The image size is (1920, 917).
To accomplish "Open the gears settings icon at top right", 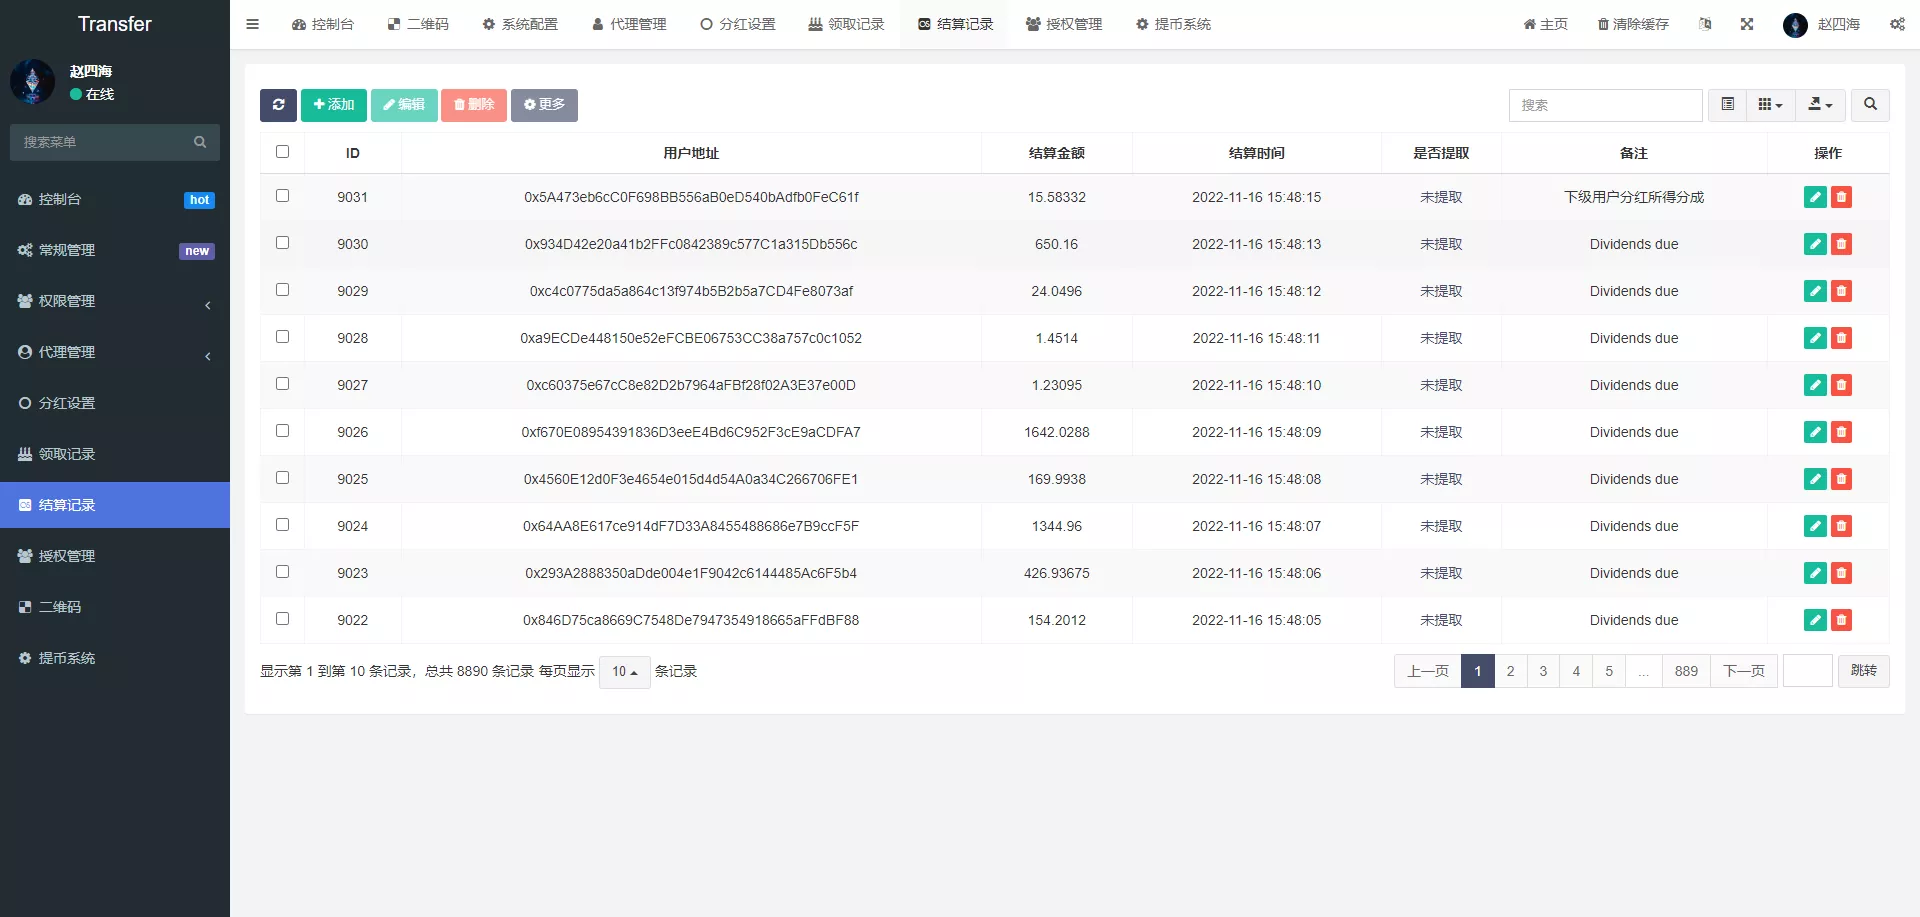I will point(1897,23).
